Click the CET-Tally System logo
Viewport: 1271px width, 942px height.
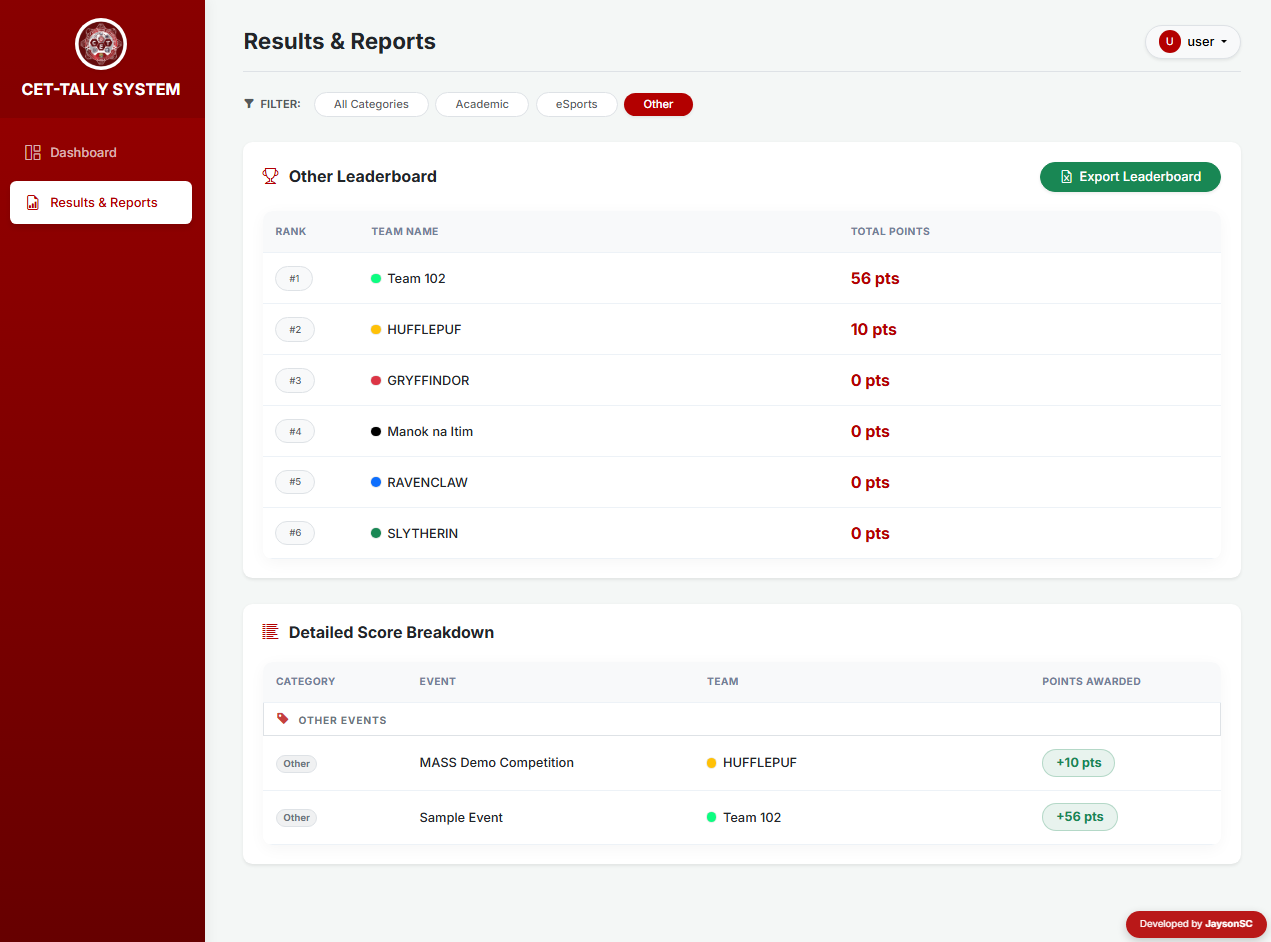(100, 44)
